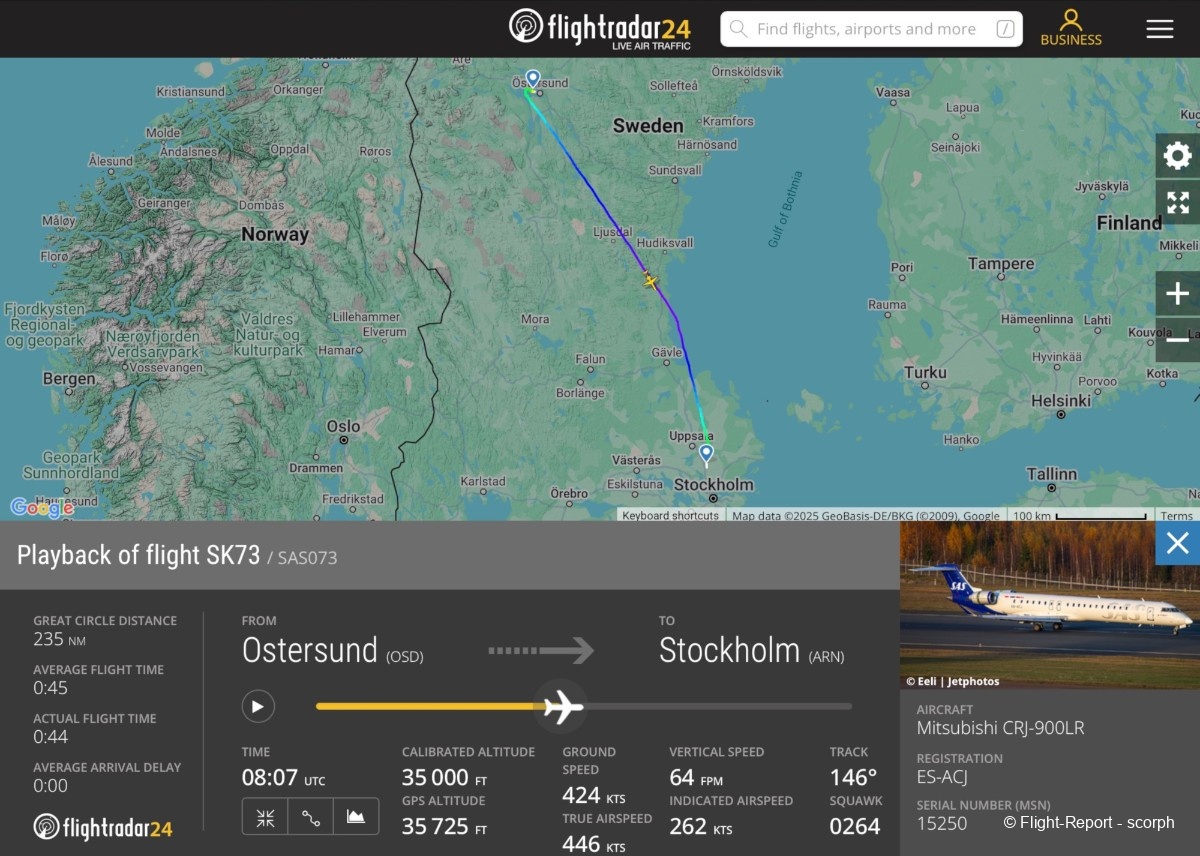Click the GPS altitude 35 725 FT value
Image resolution: width=1200 pixels, height=856 pixels.
(x=444, y=827)
